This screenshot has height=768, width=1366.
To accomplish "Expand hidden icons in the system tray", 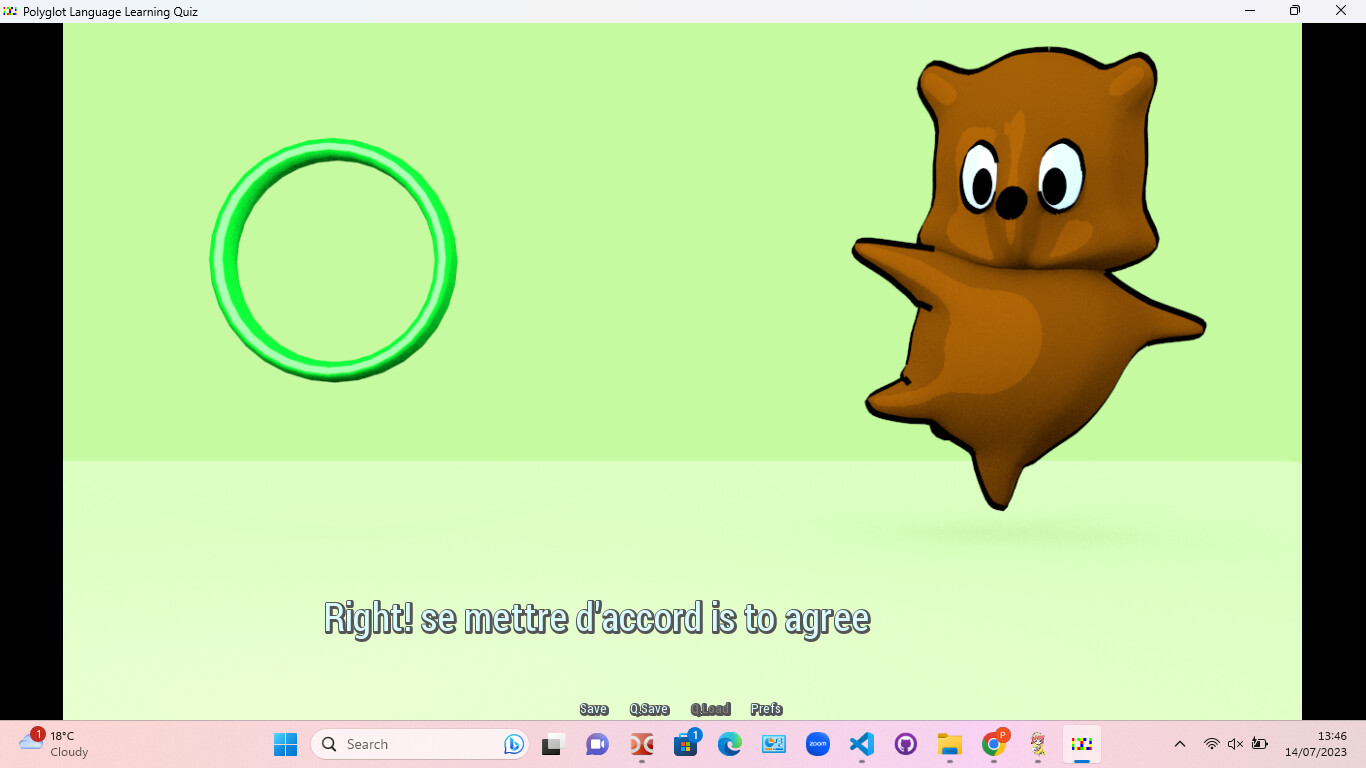I will pyautogui.click(x=1180, y=744).
